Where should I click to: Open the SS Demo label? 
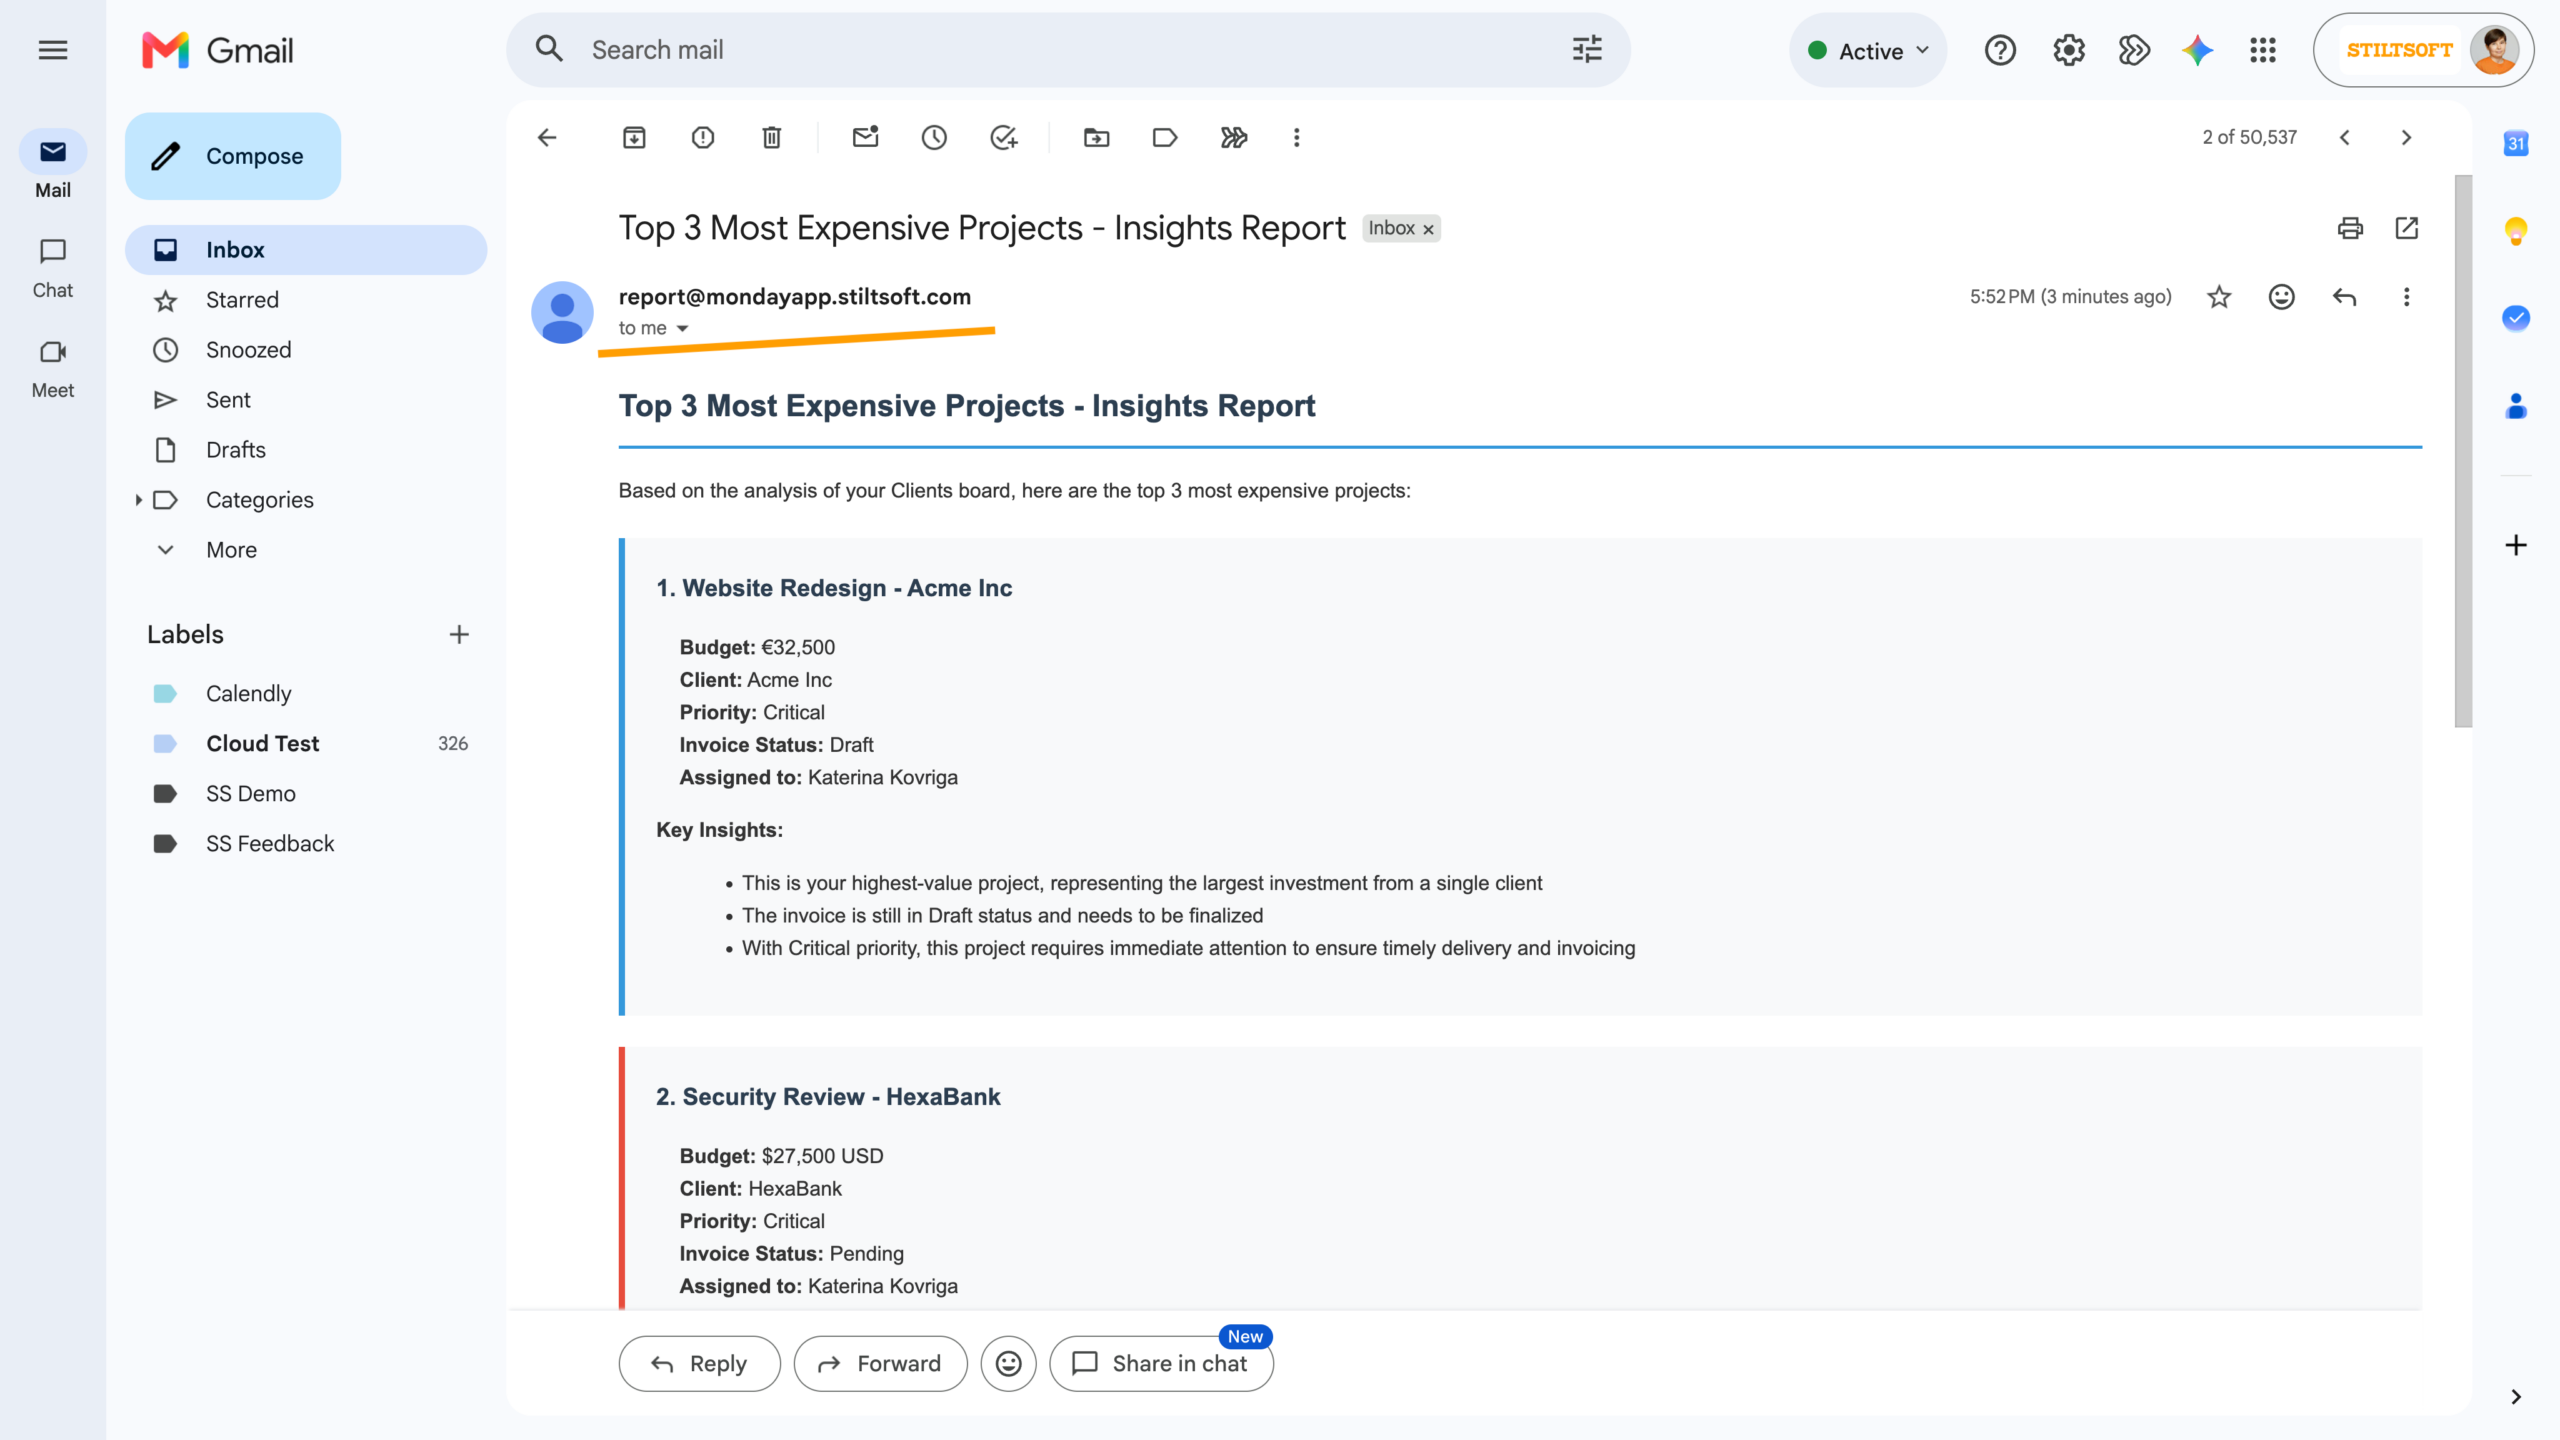point(306,794)
